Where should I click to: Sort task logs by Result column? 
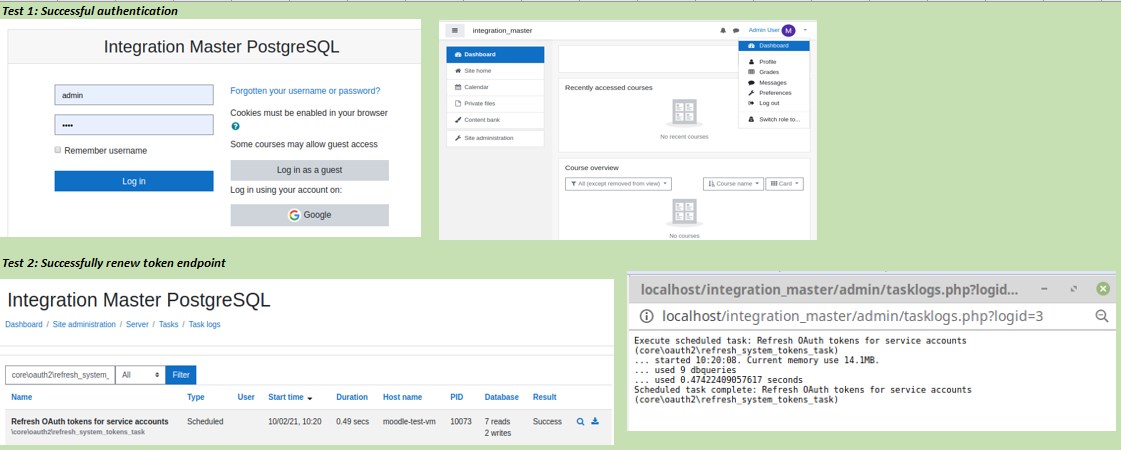pos(545,397)
